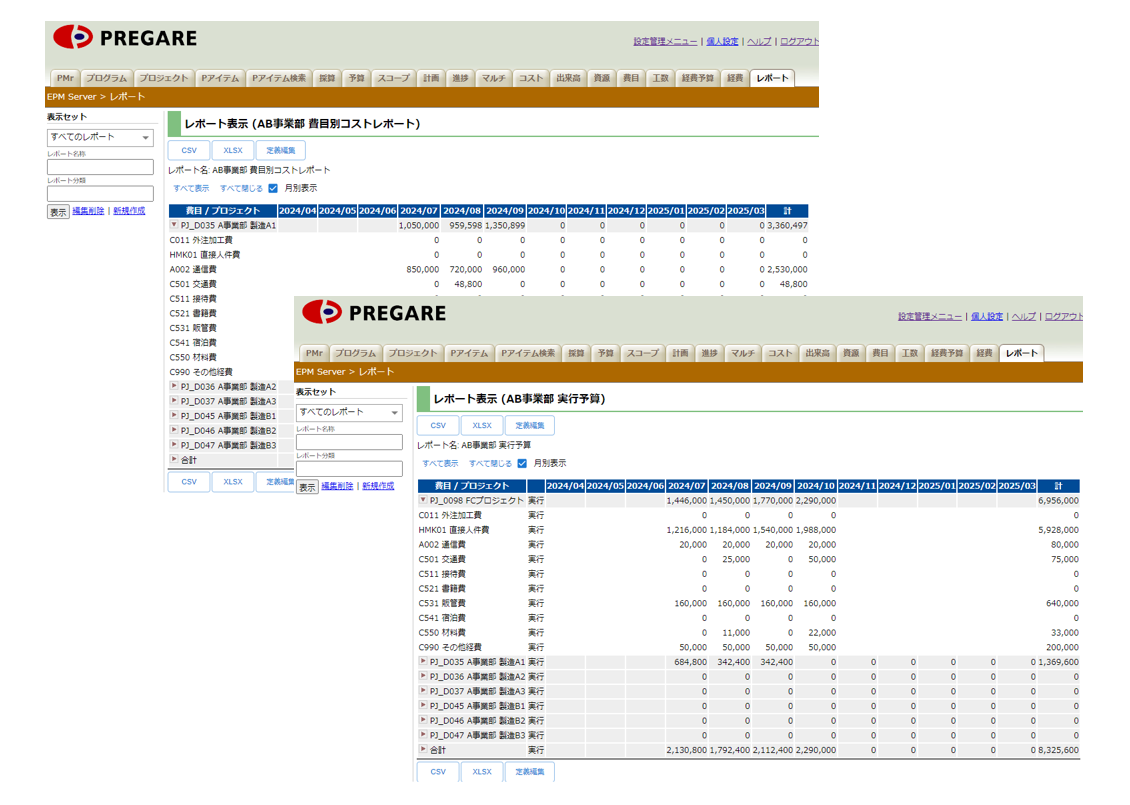Screen dimensions: 1130x805
Task: Click ログアウト link in the 実行予算 window
Action: (1064, 317)
